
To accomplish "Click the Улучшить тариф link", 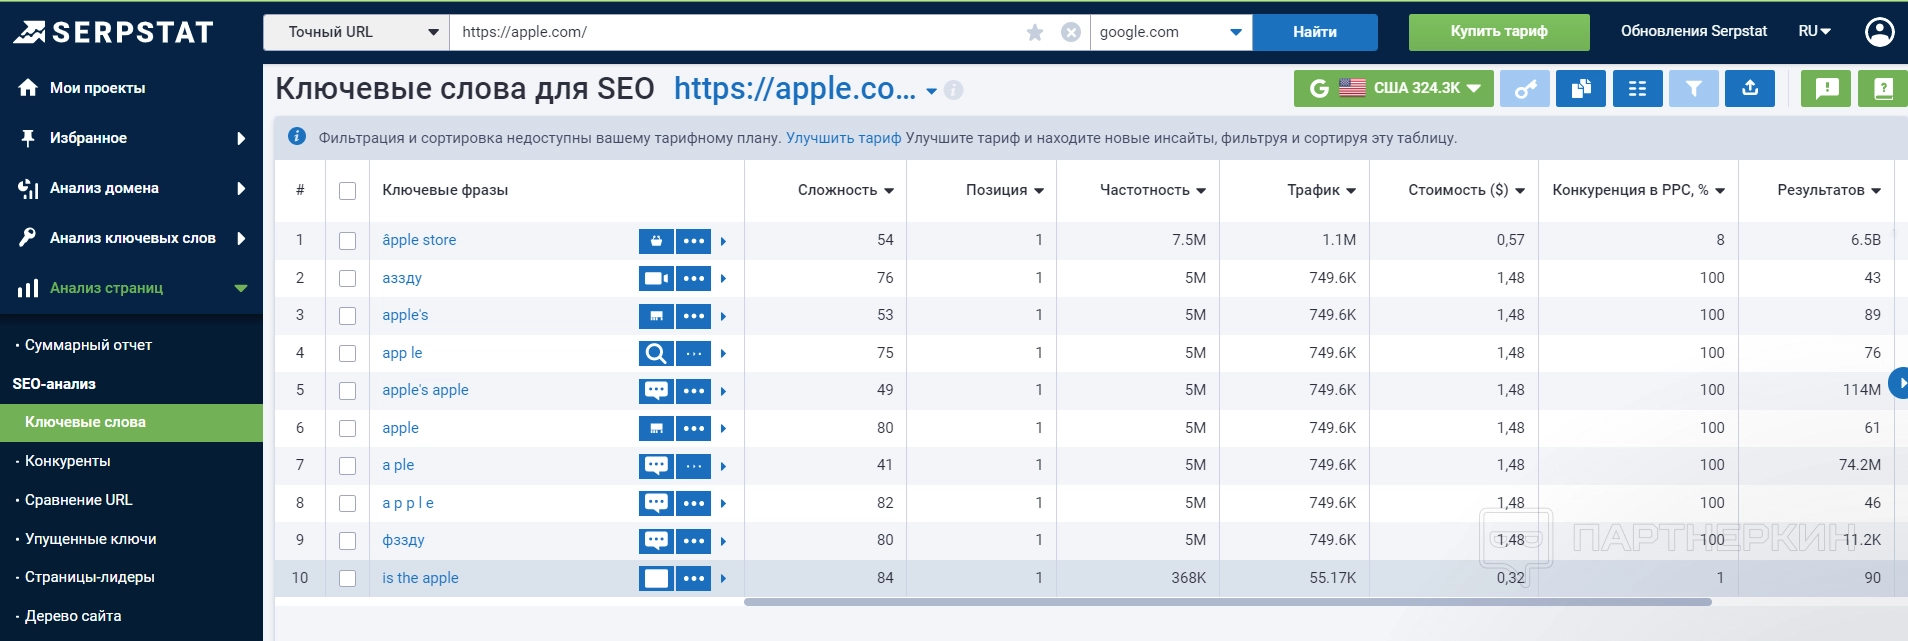I will [x=843, y=138].
